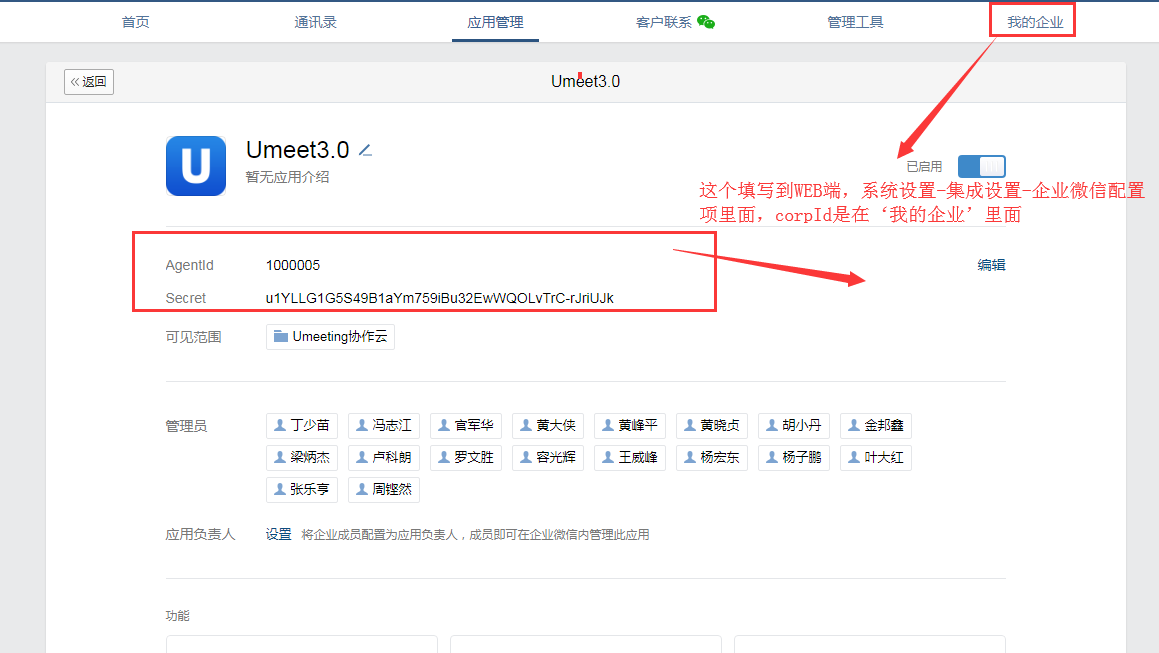This screenshot has height=653, width=1159.
Task: Click the person icon on 叶大红 tag
Action: click(853, 457)
